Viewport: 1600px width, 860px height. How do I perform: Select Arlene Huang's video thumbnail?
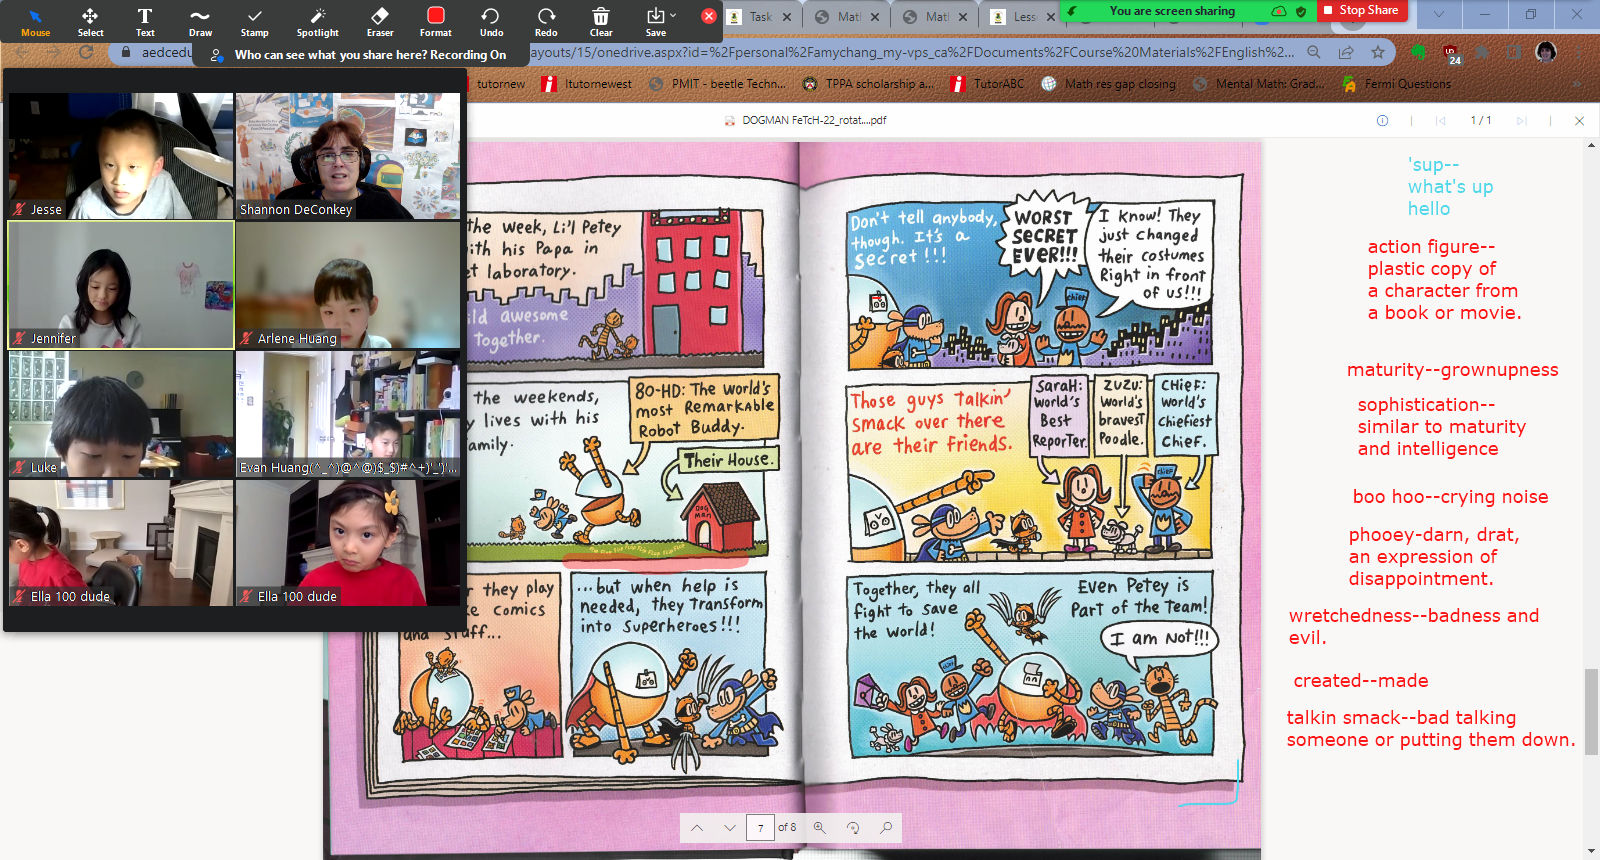click(348, 285)
